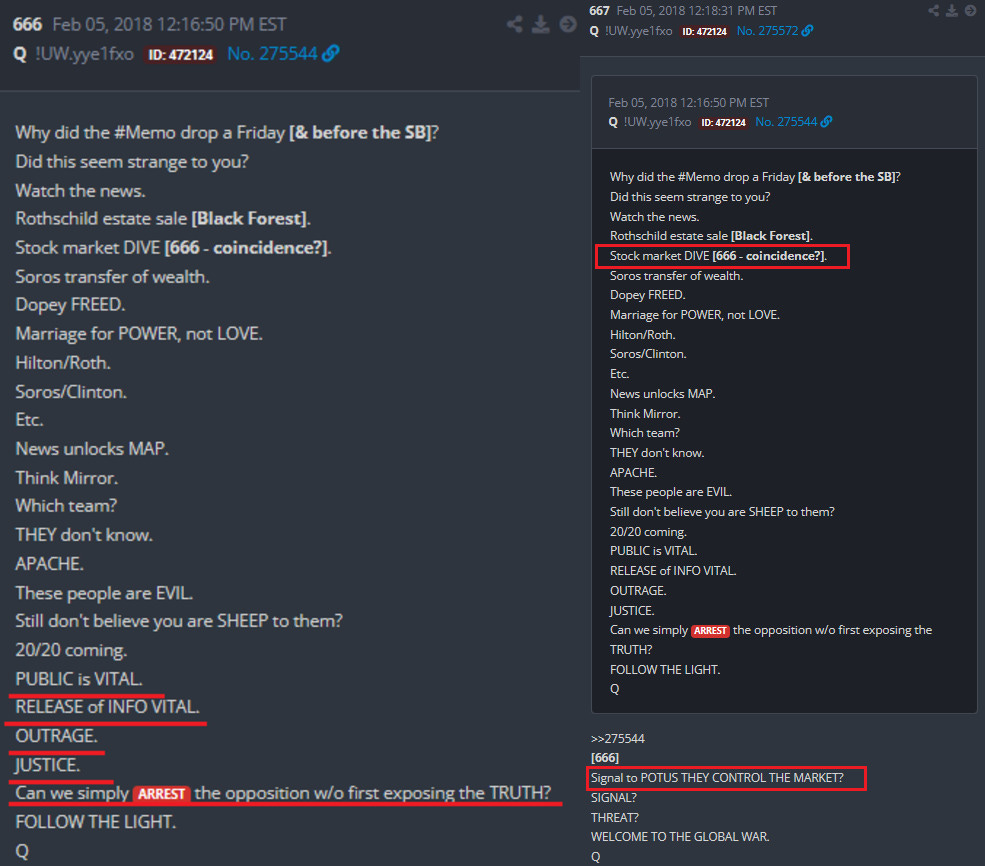Image resolution: width=985 pixels, height=866 pixels.
Task: Click the ARREST tag in the quoted post
Action: click(710, 631)
